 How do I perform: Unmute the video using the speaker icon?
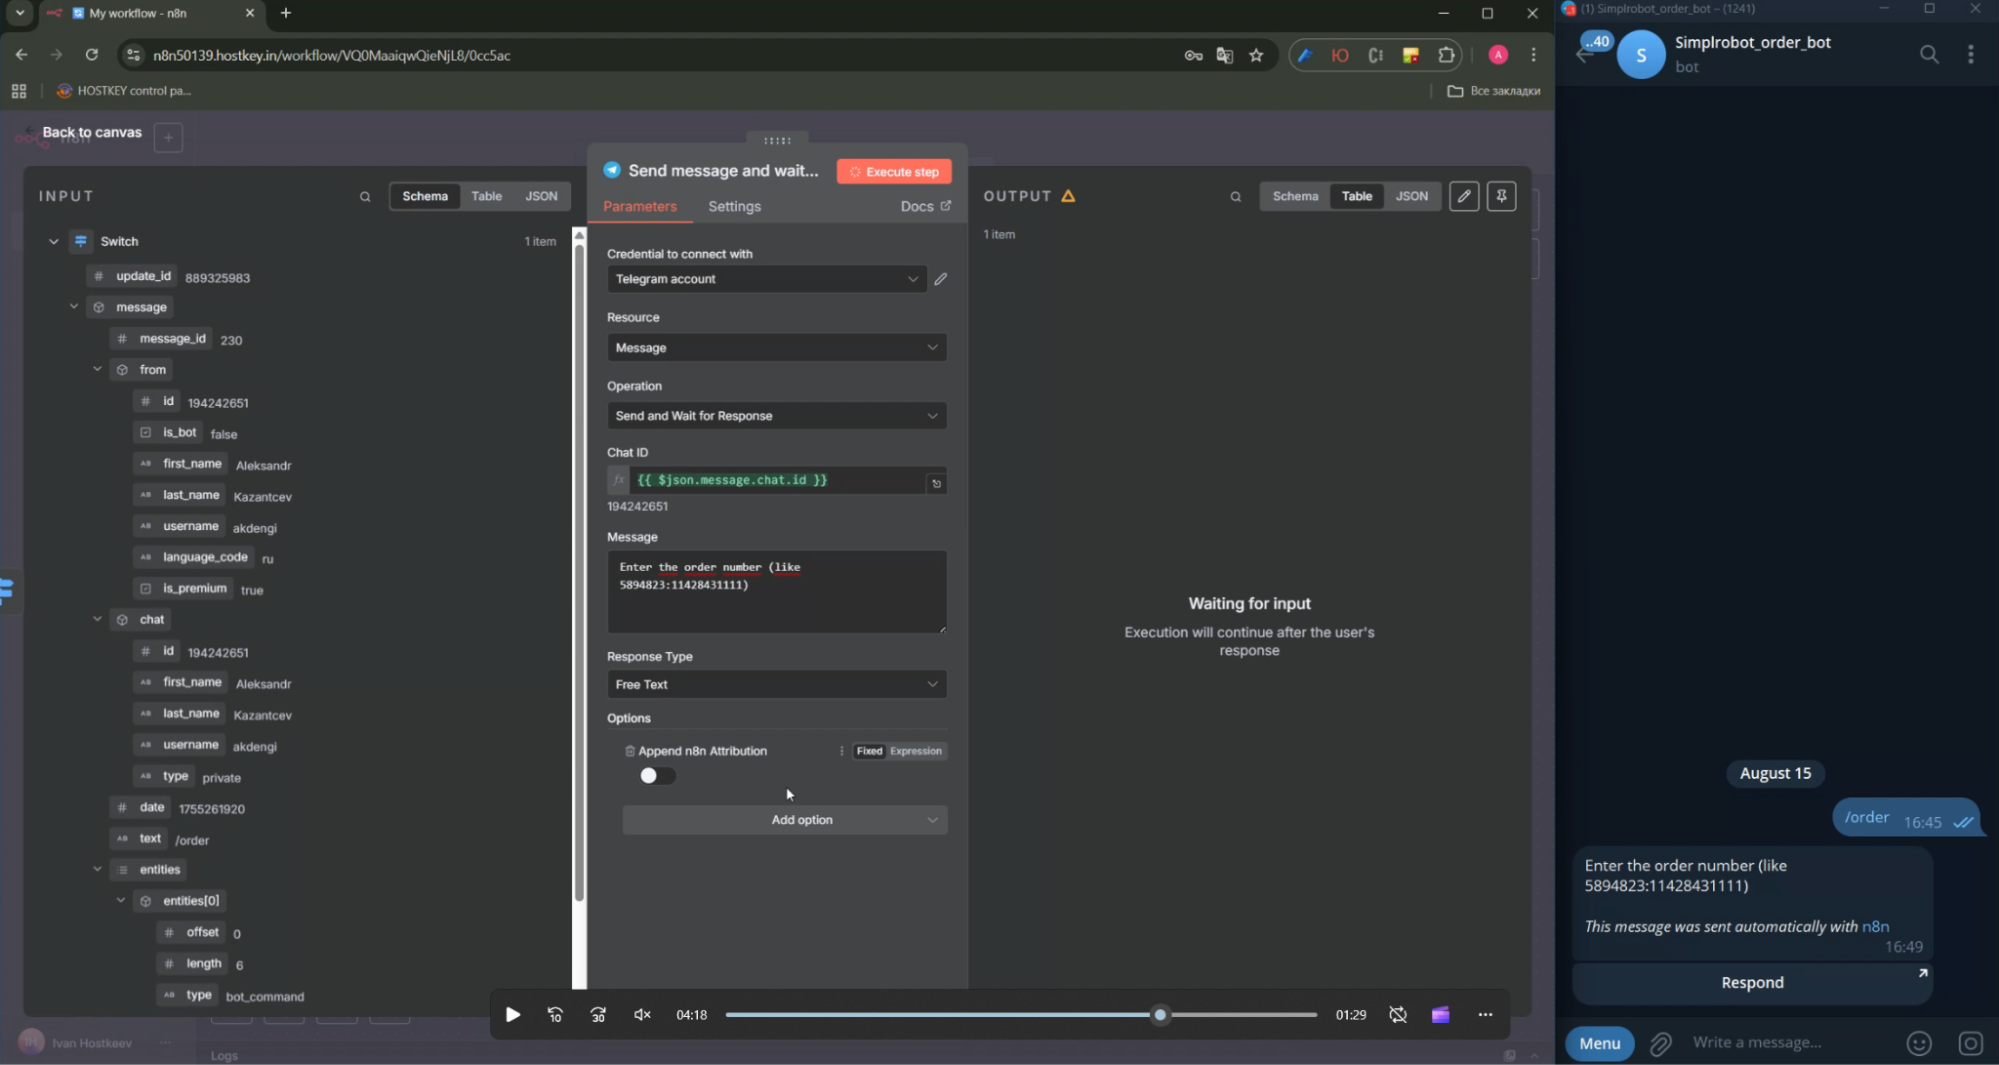pyautogui.click(x=642, y=1015)
